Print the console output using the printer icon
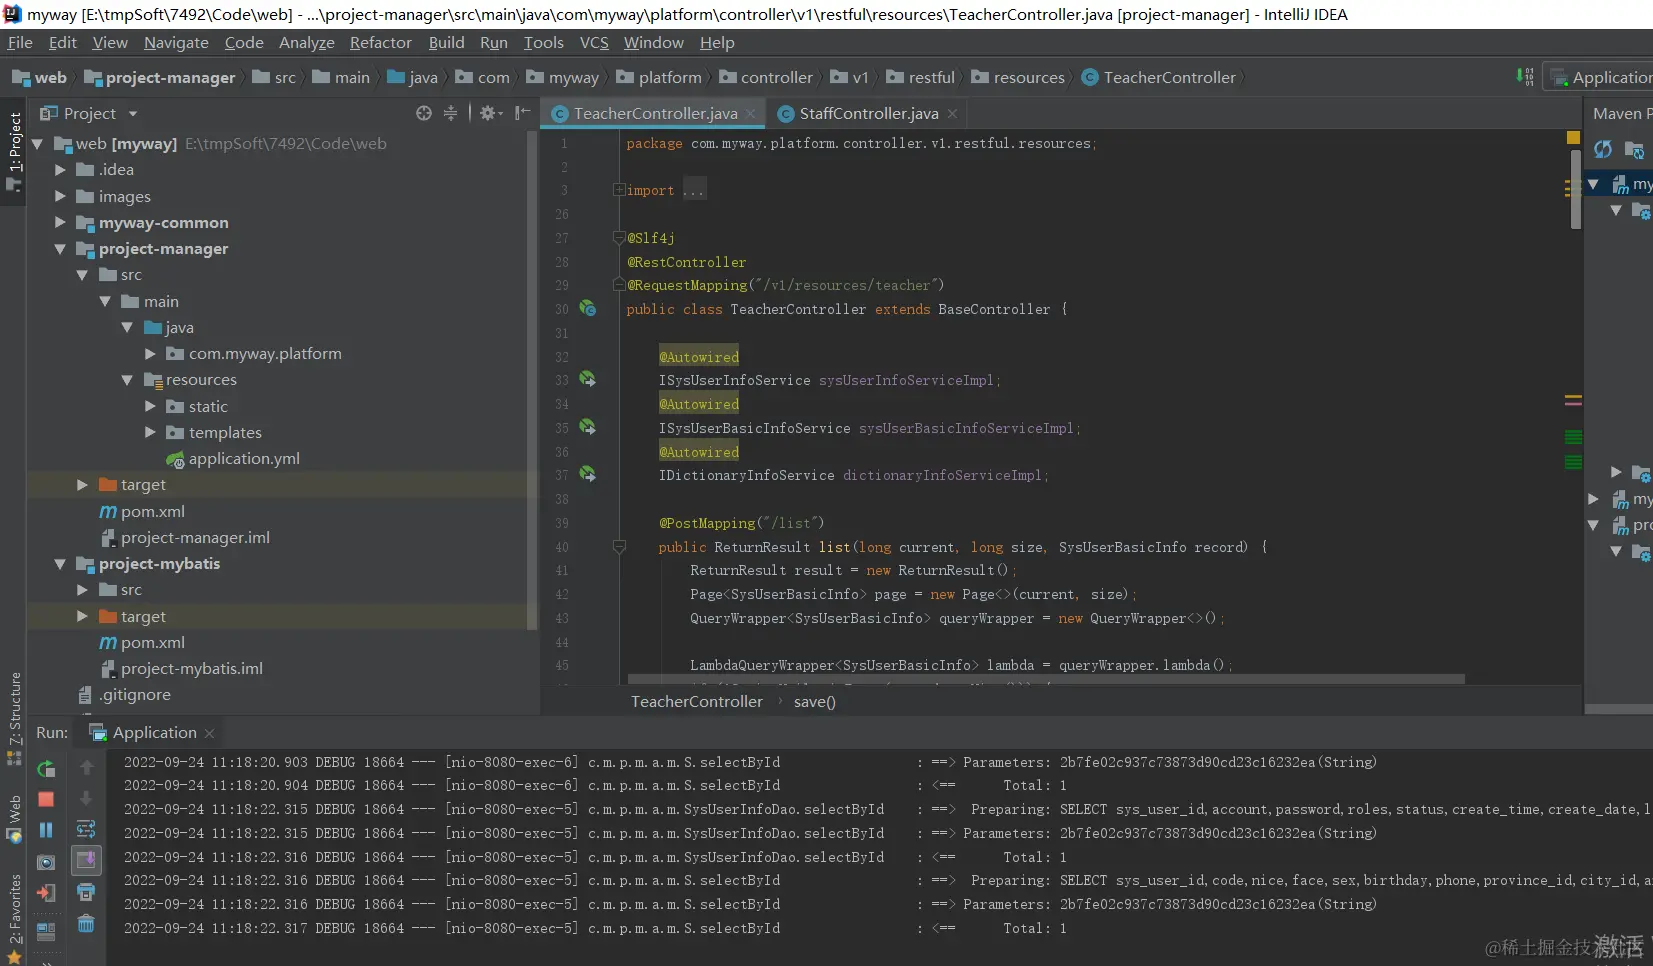 pyautogui.click(x=86, y=892)
